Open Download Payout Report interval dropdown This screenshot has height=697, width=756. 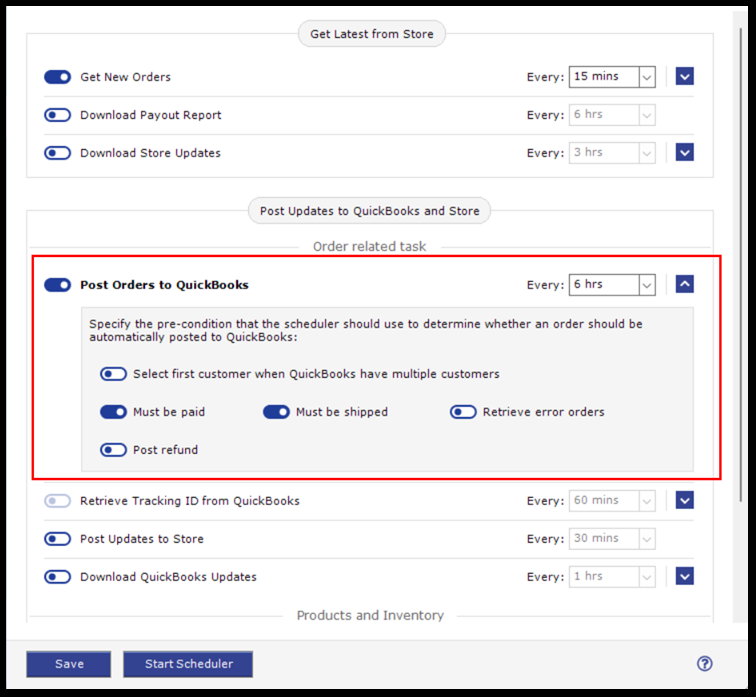[x=612, y=115]
